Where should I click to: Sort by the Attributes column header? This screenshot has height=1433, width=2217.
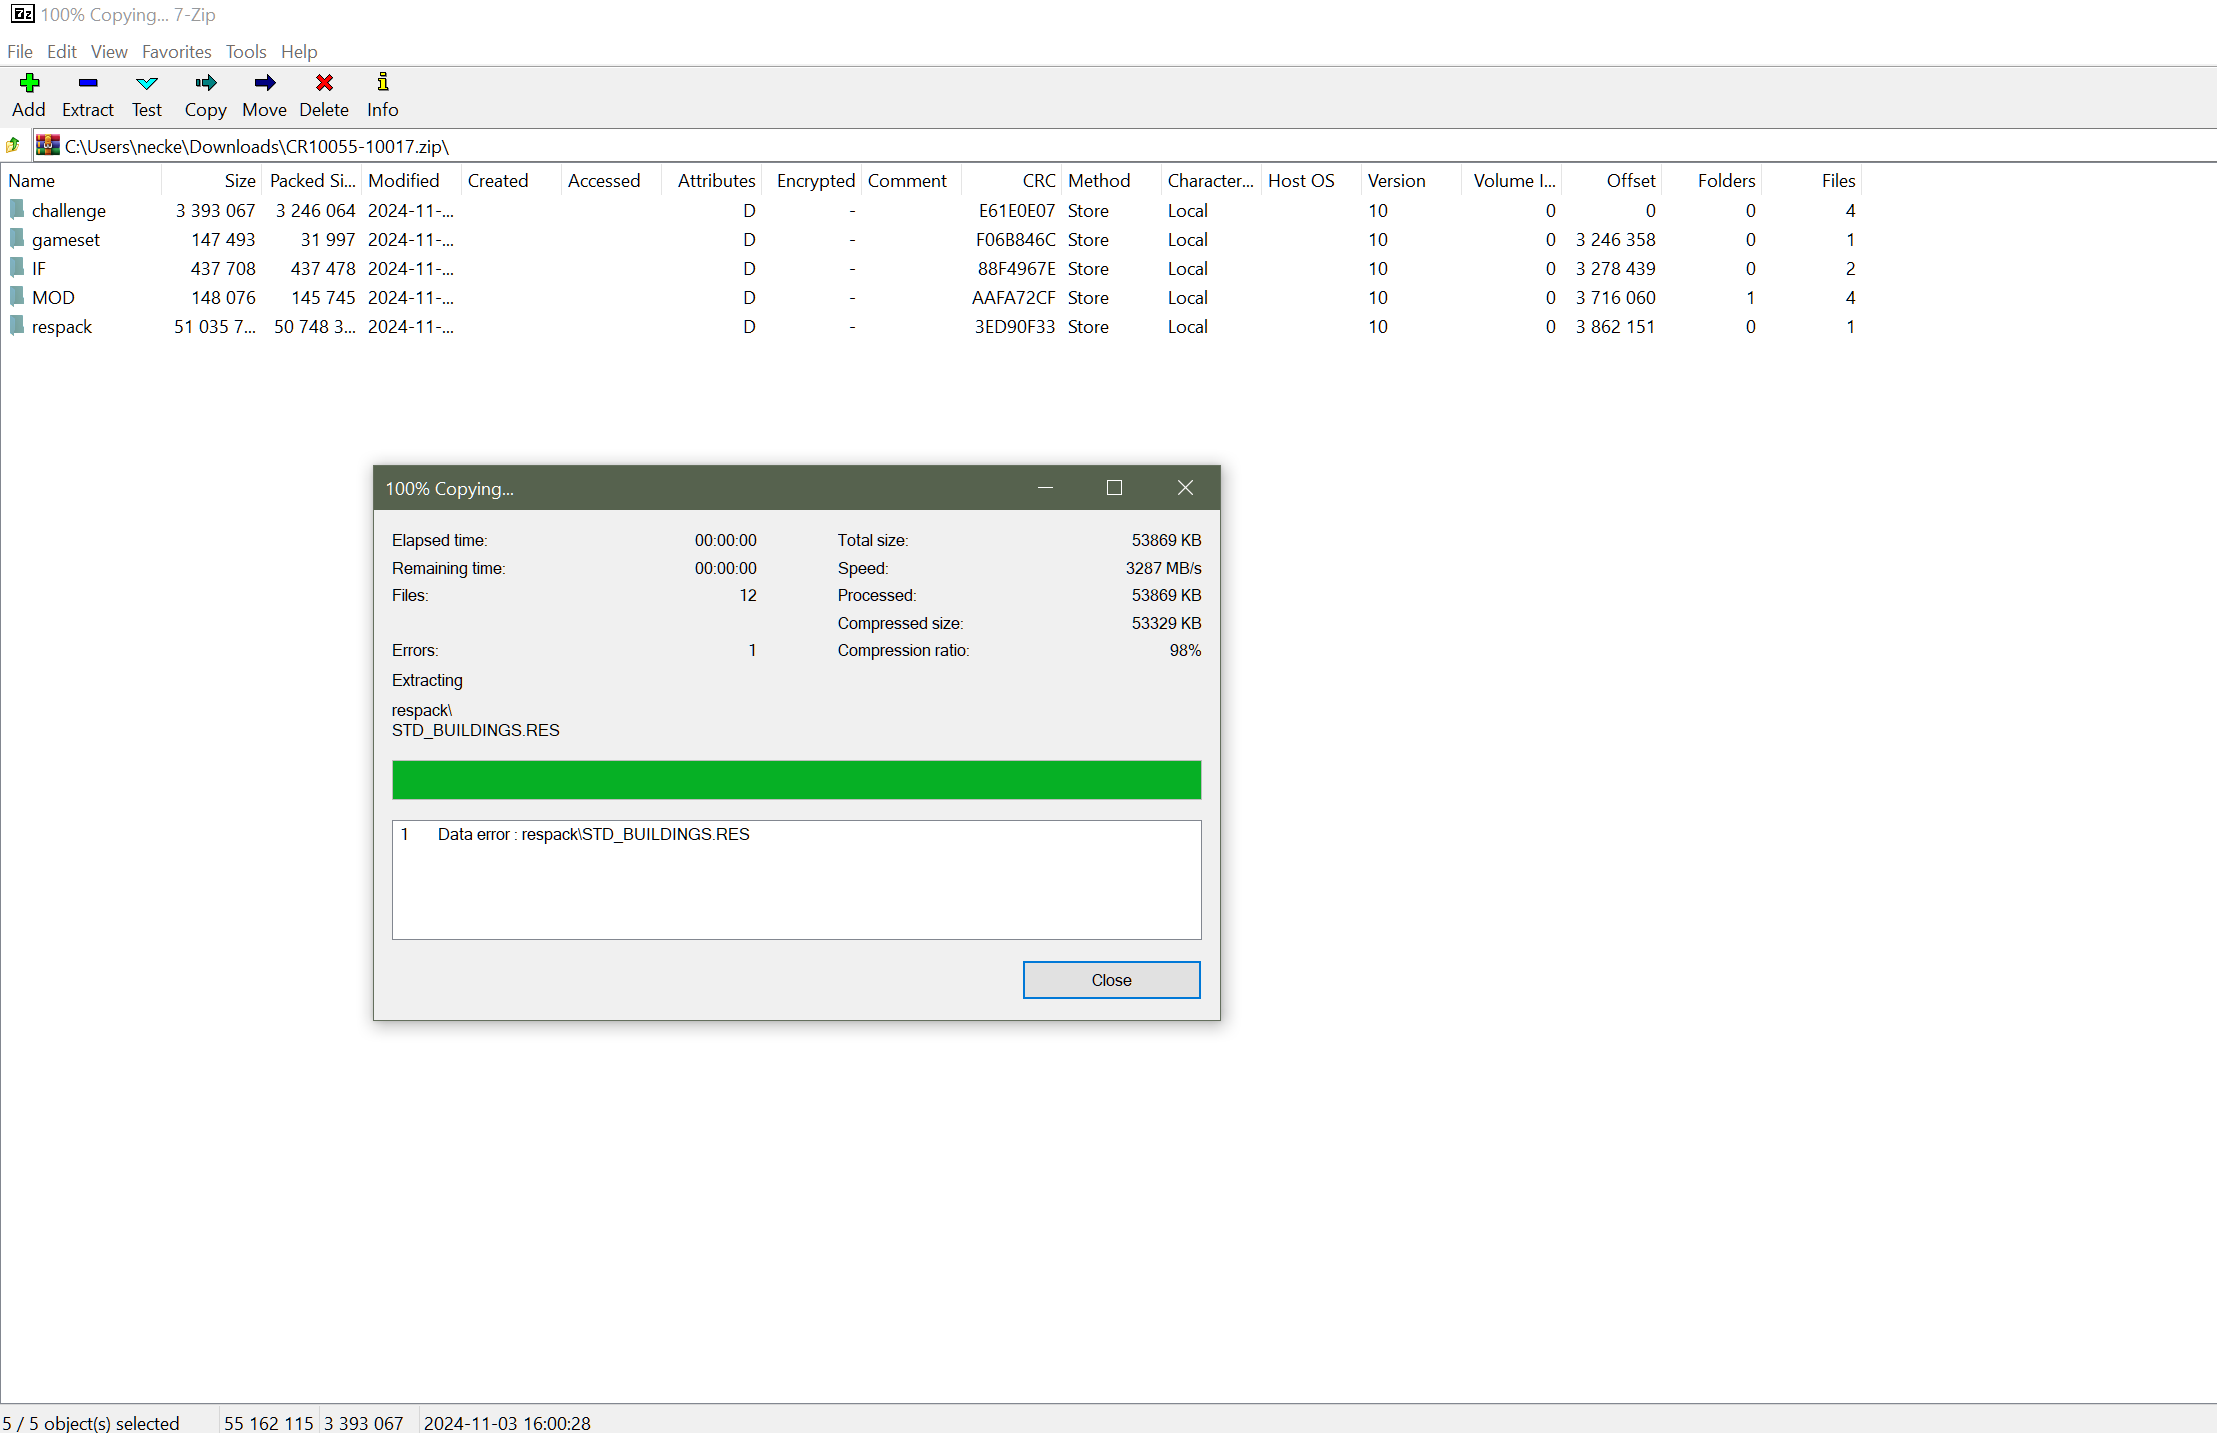tap(711, 181)
